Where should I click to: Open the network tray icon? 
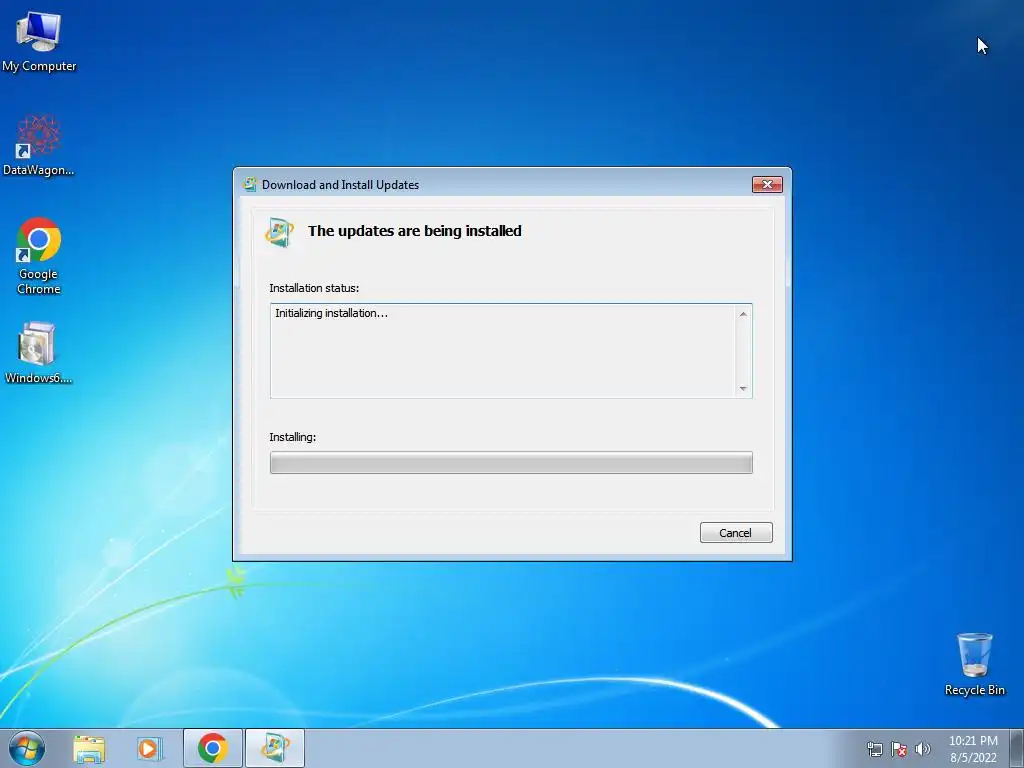[x=874, y=749]
